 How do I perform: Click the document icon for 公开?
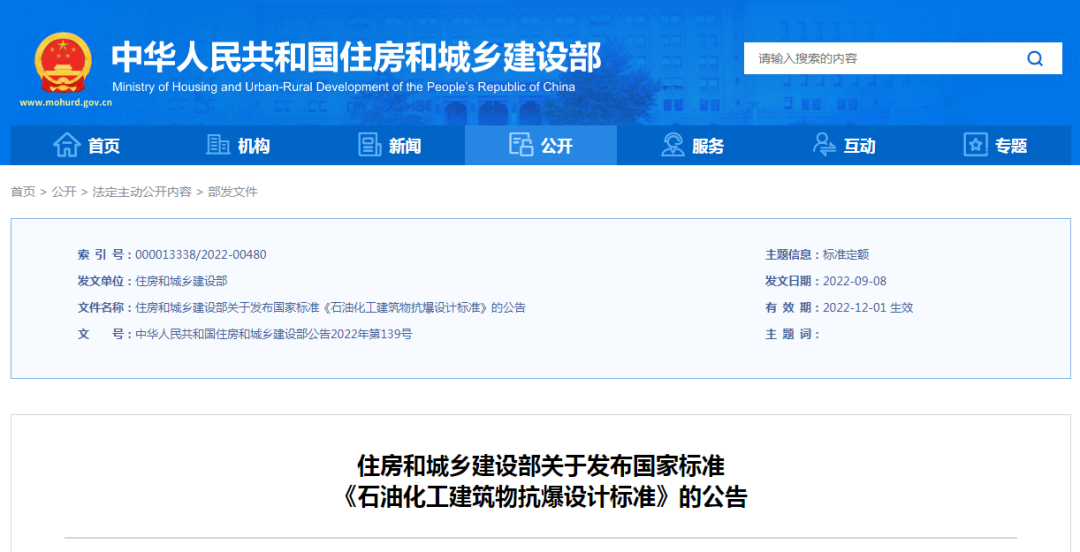click(x=521, y=145)
